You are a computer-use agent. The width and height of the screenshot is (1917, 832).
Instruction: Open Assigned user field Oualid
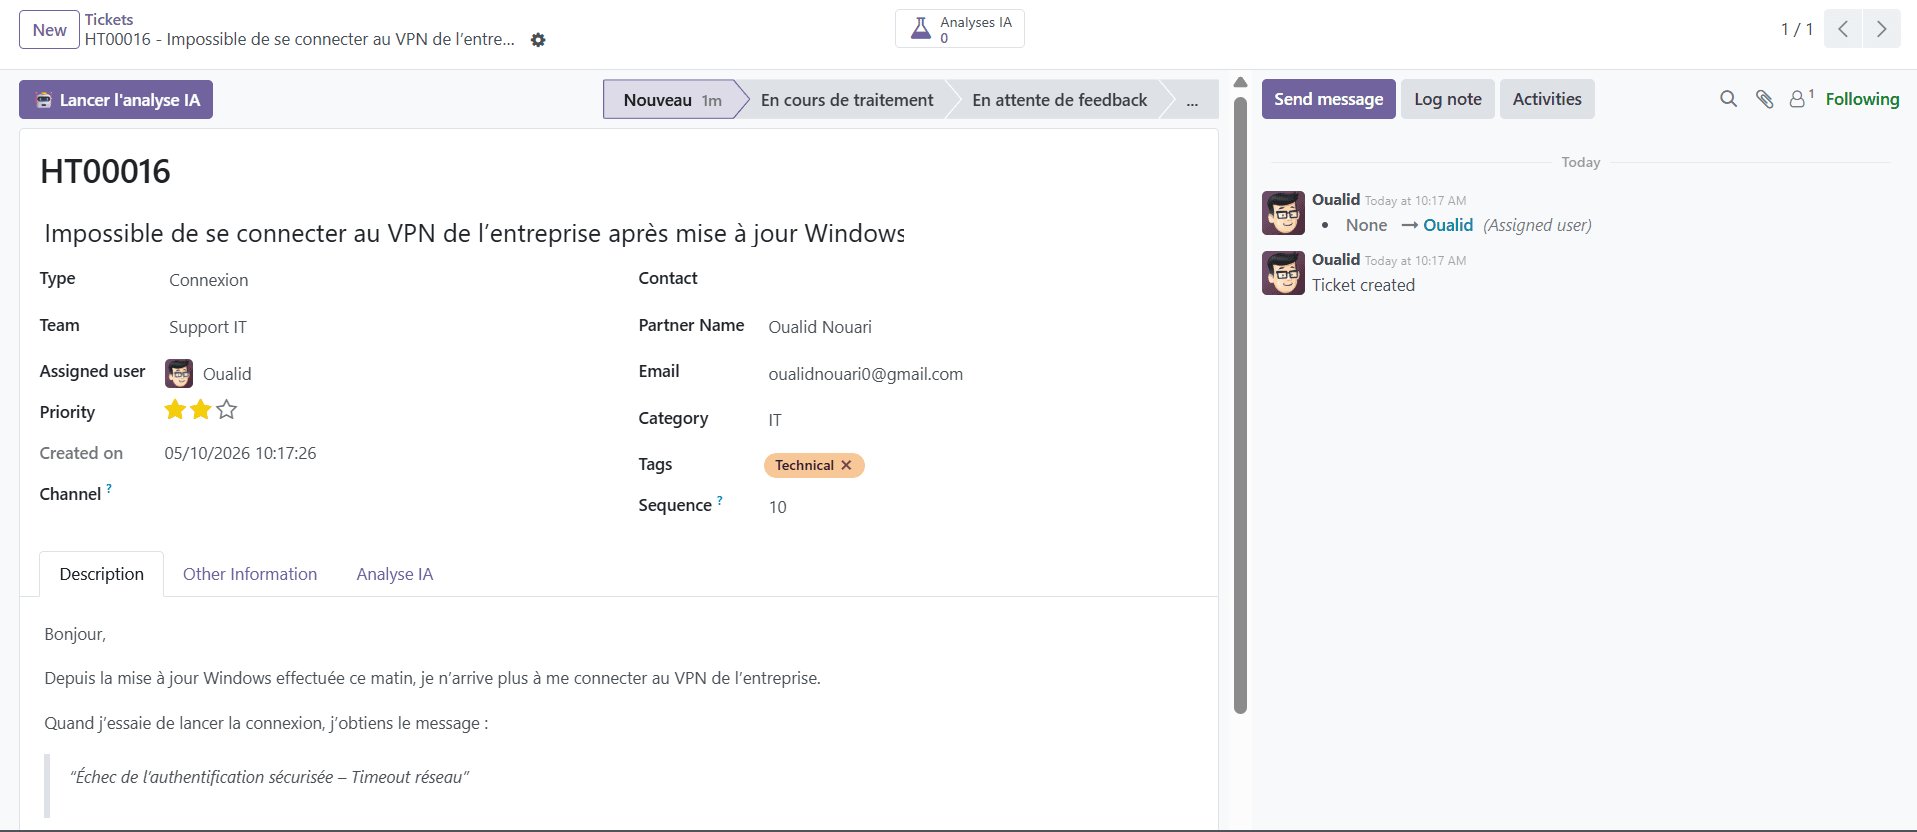[400, 374]
